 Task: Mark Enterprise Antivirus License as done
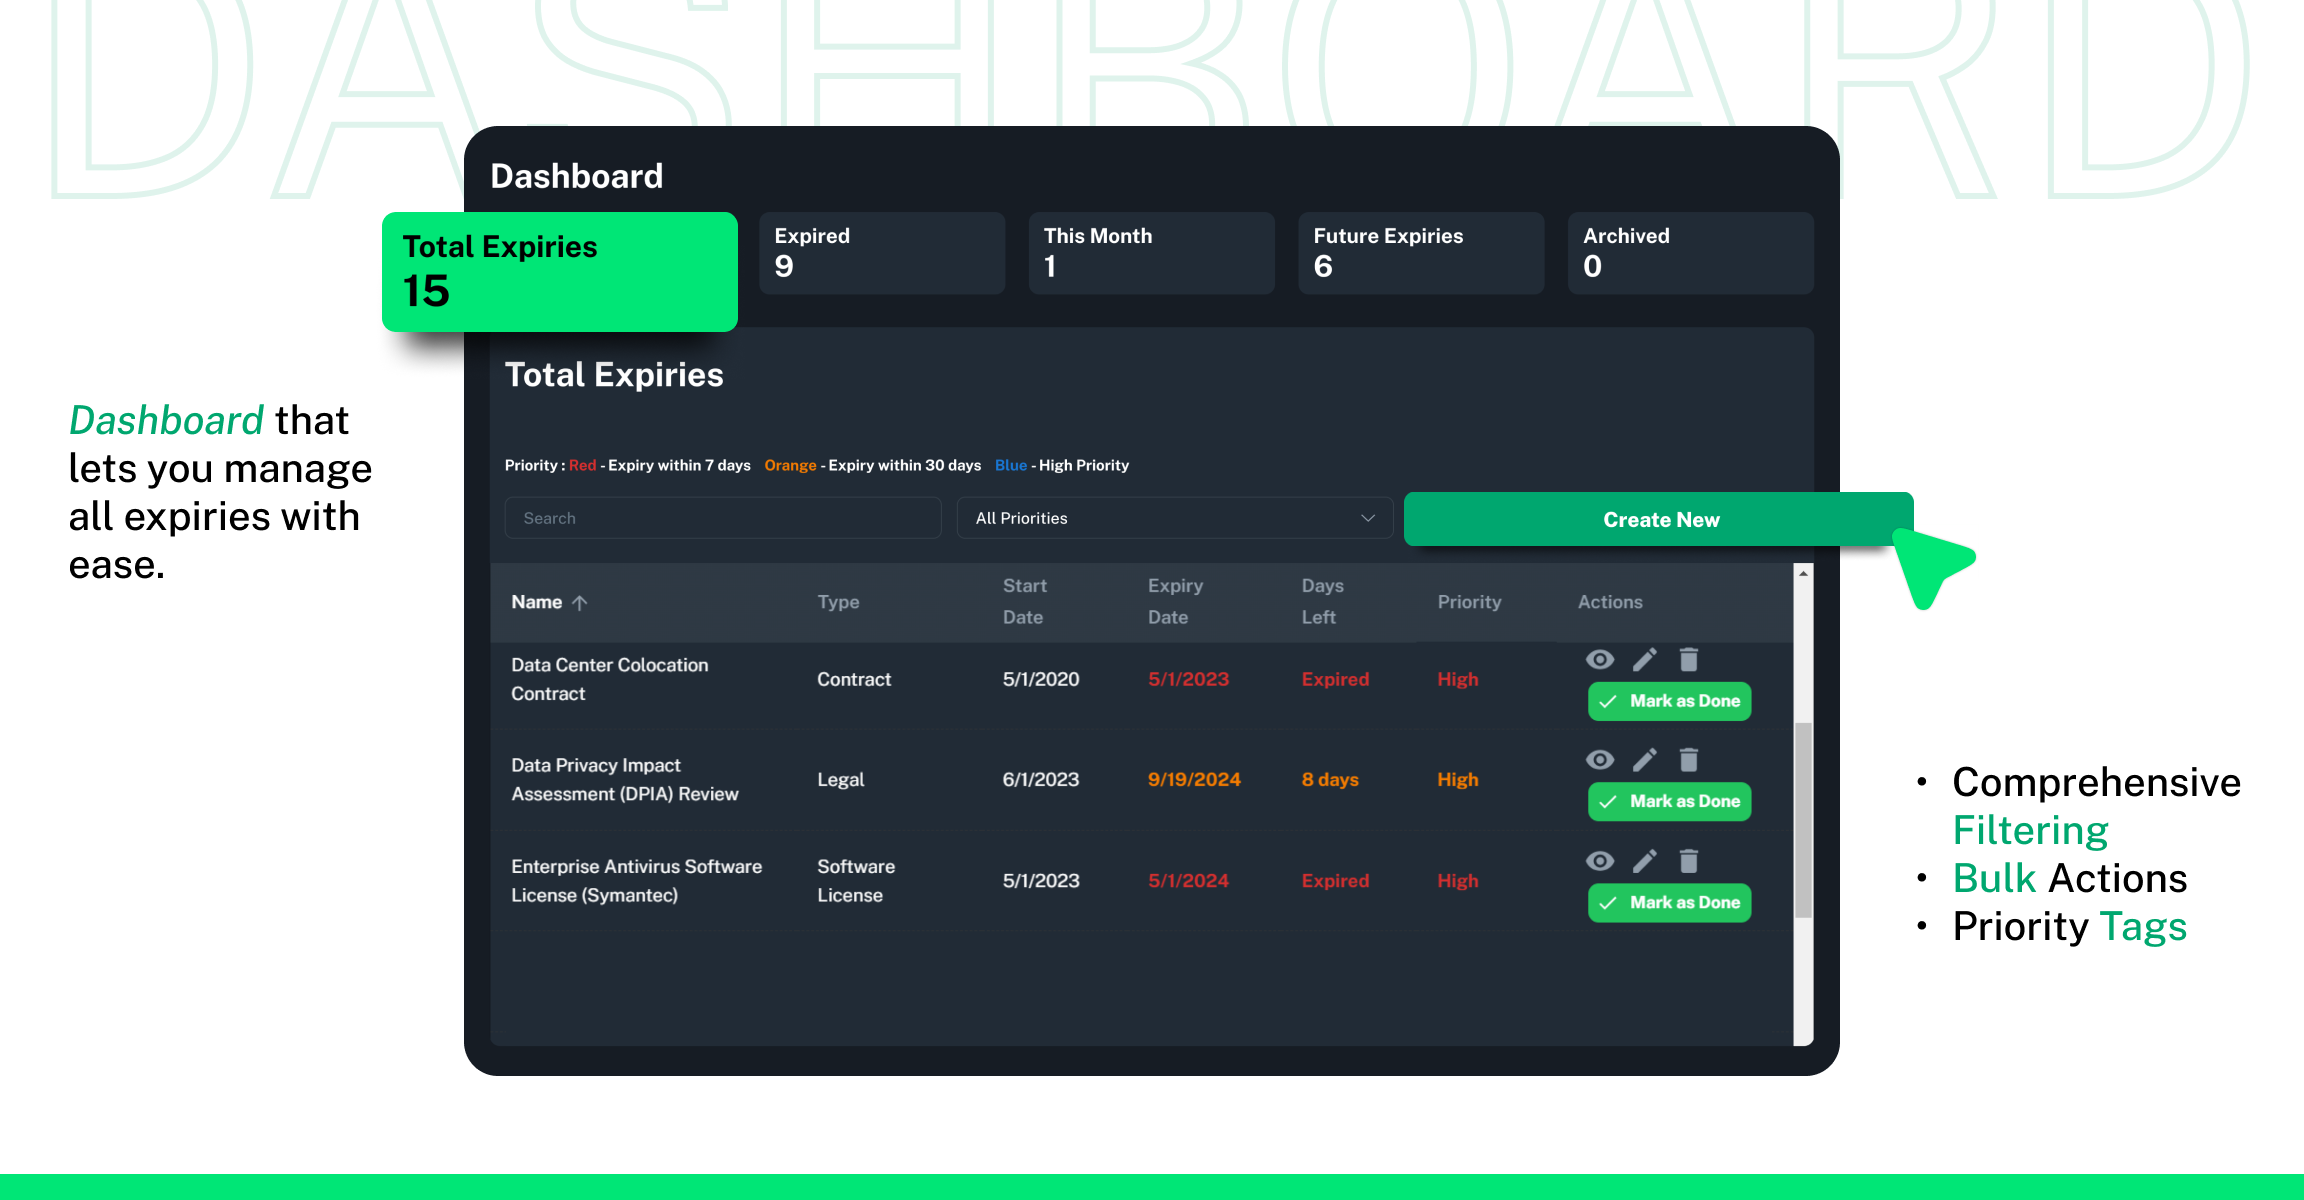[x=1670, y=902]
